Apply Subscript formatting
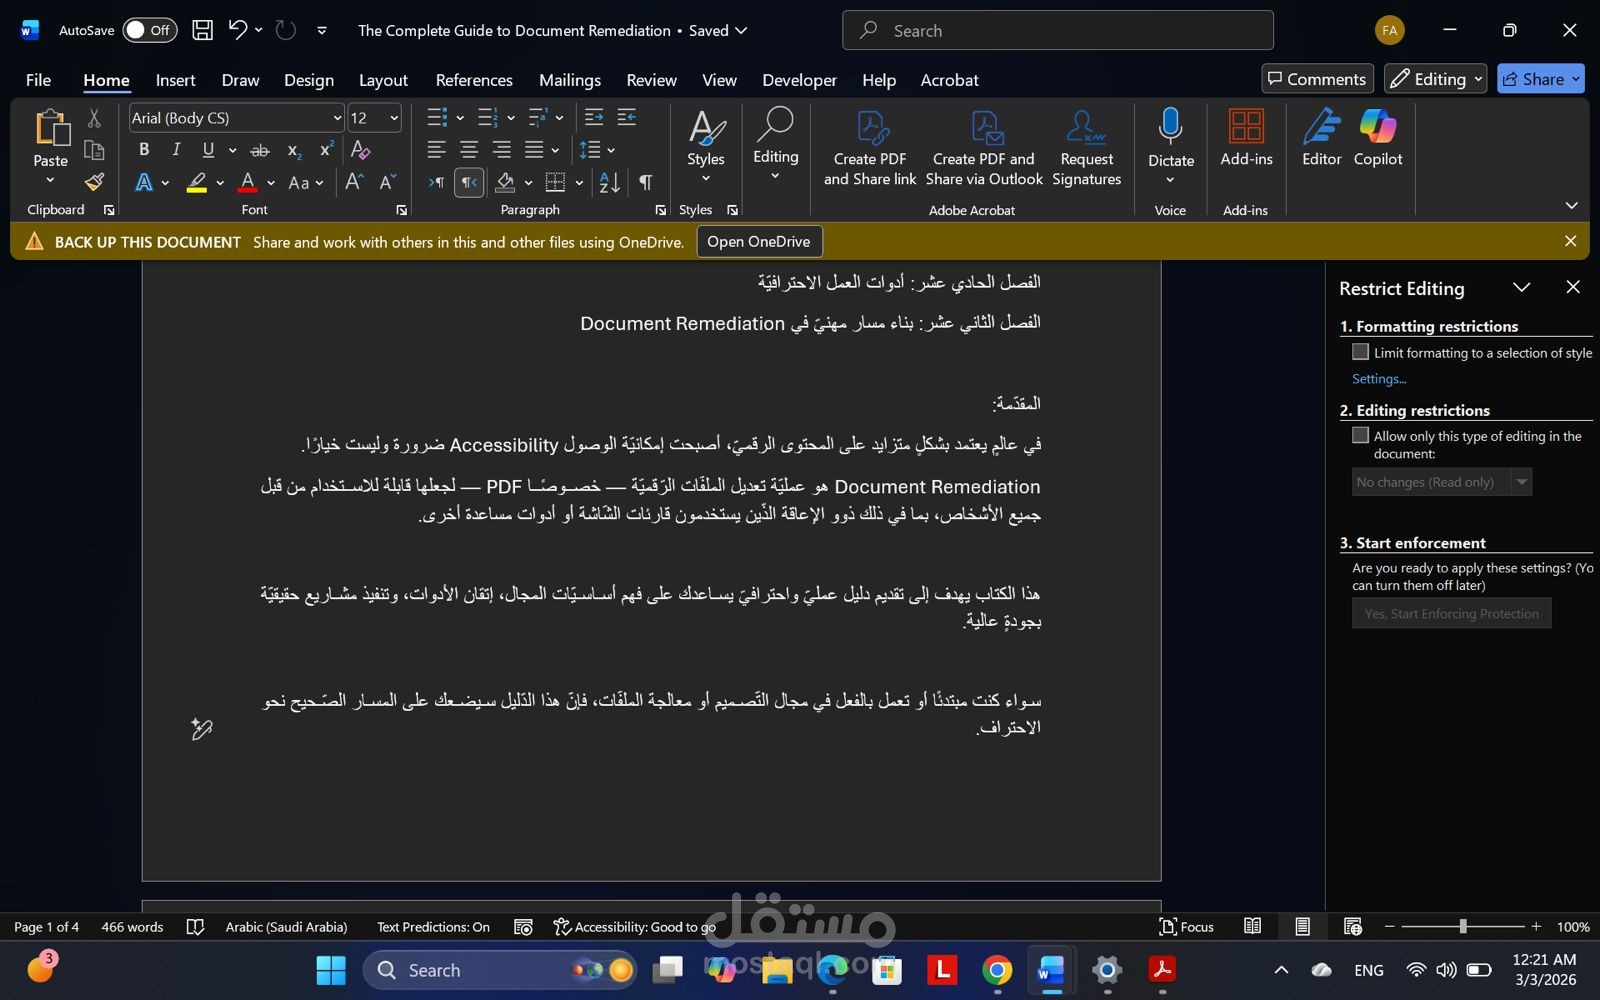Screen dimensions: 1600x1000 click(294, 150)
